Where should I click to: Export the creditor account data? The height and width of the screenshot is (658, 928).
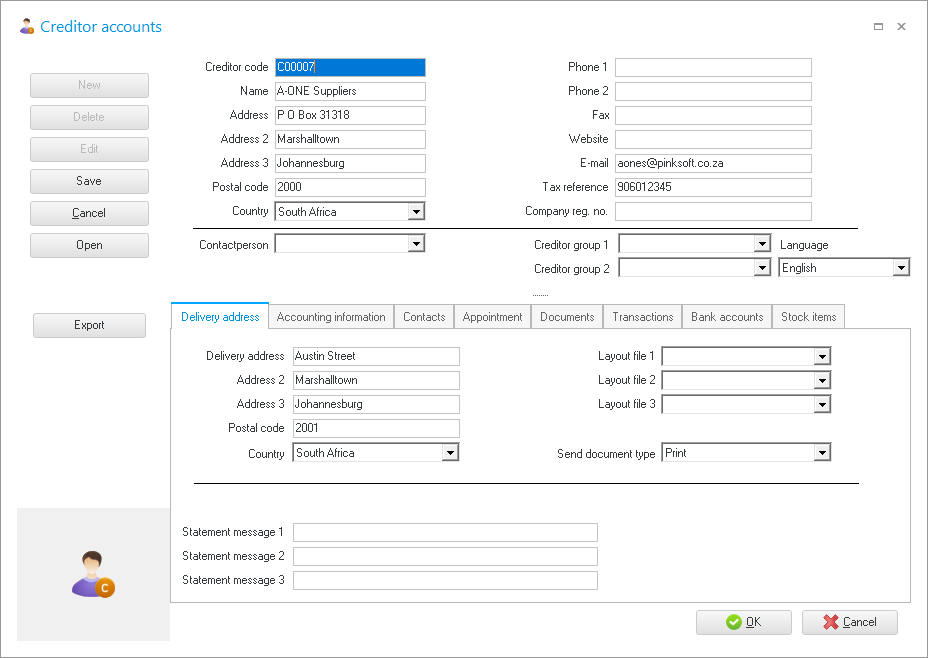pyautogui.click(x=89, y=325)
